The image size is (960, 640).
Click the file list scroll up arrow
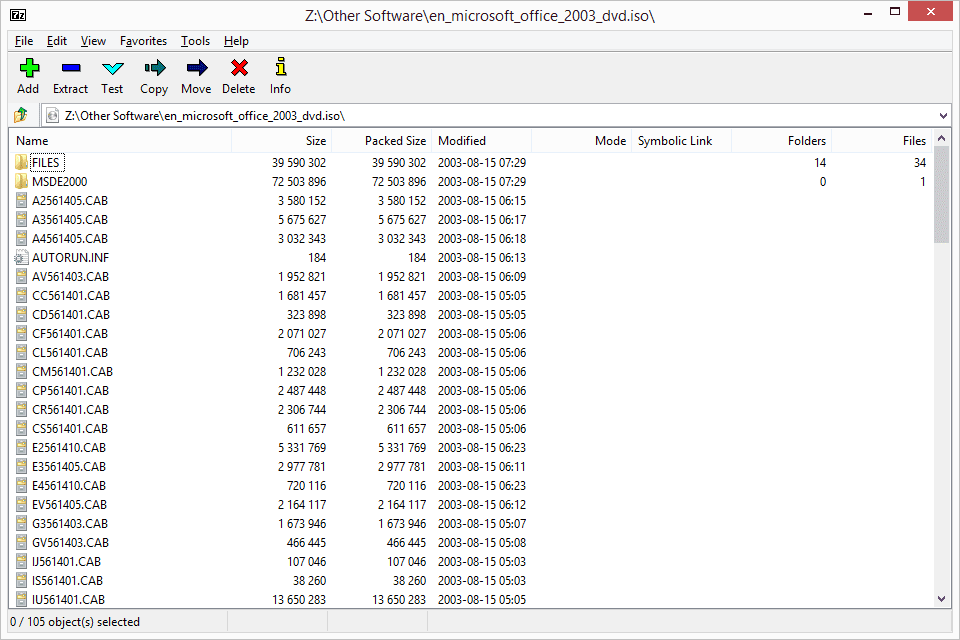coord(942,138)
